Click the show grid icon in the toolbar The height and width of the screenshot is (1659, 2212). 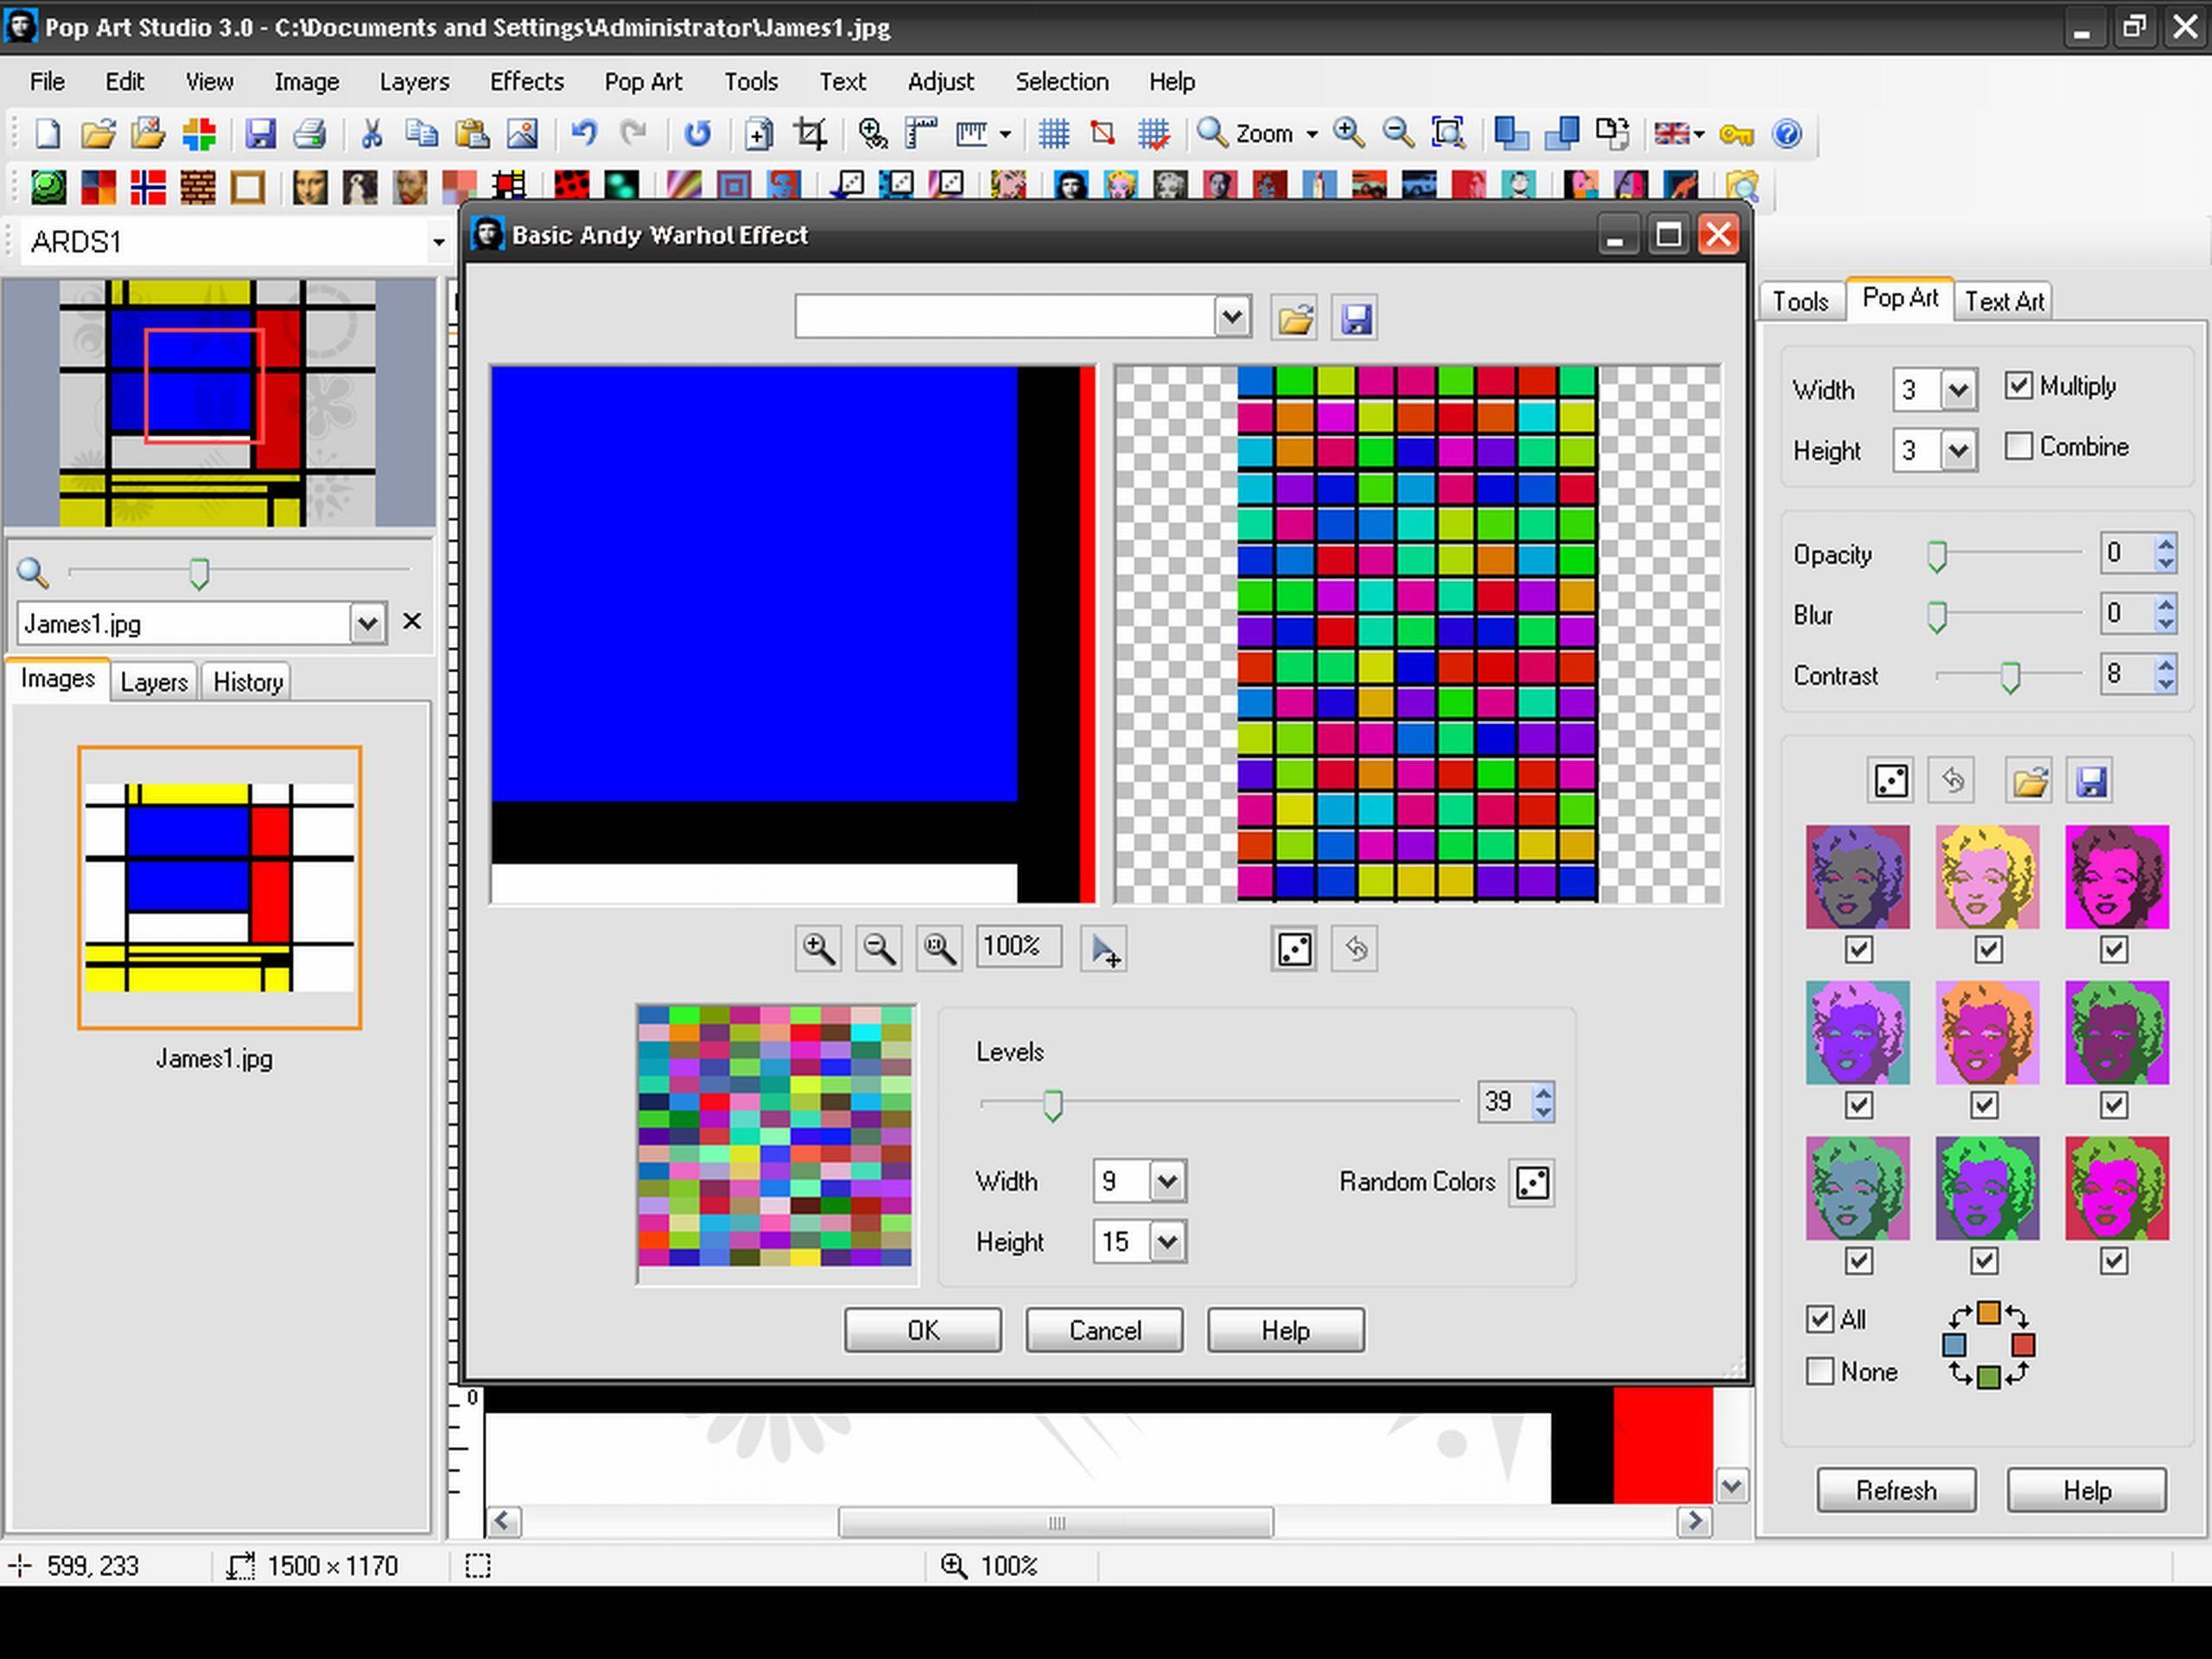tap(1053, 133)
